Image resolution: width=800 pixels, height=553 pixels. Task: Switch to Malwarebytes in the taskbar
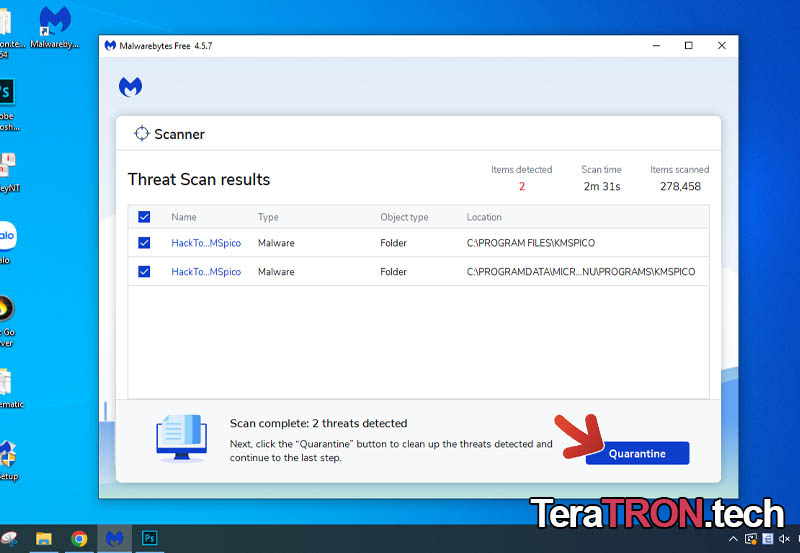(114, 538)
